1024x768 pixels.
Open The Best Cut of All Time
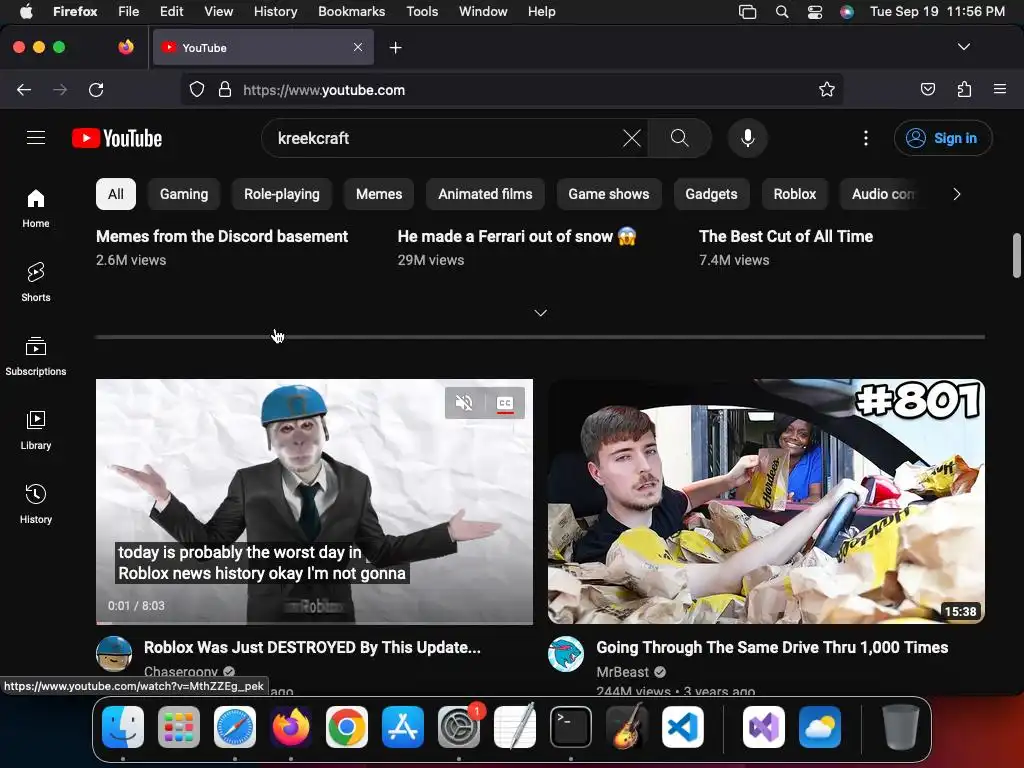coord(786,236)
